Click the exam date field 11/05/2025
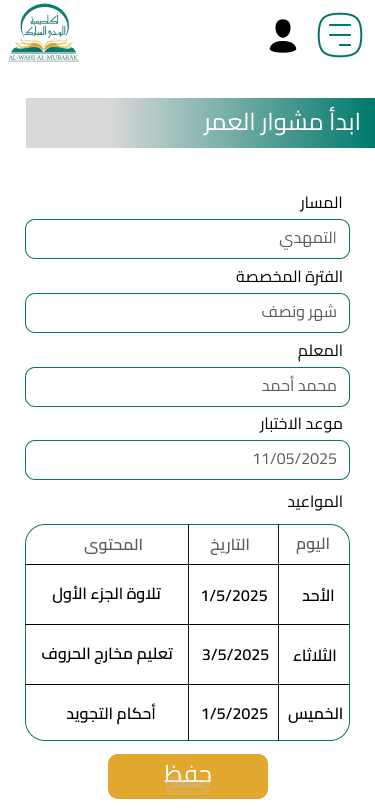The image size is (375, 812). pos(188,460)
